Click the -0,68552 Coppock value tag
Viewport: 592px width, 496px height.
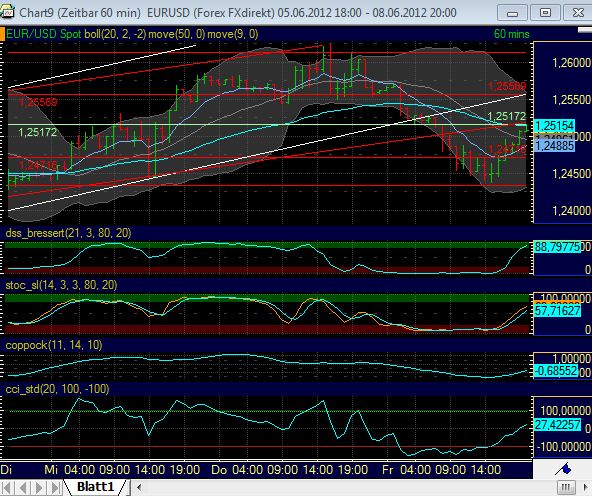point(556,371)
